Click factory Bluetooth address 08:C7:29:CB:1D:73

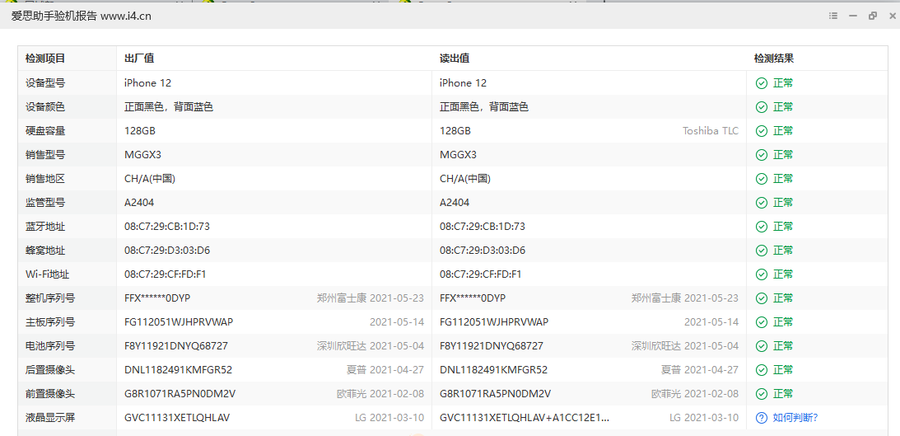coord(167,227)
